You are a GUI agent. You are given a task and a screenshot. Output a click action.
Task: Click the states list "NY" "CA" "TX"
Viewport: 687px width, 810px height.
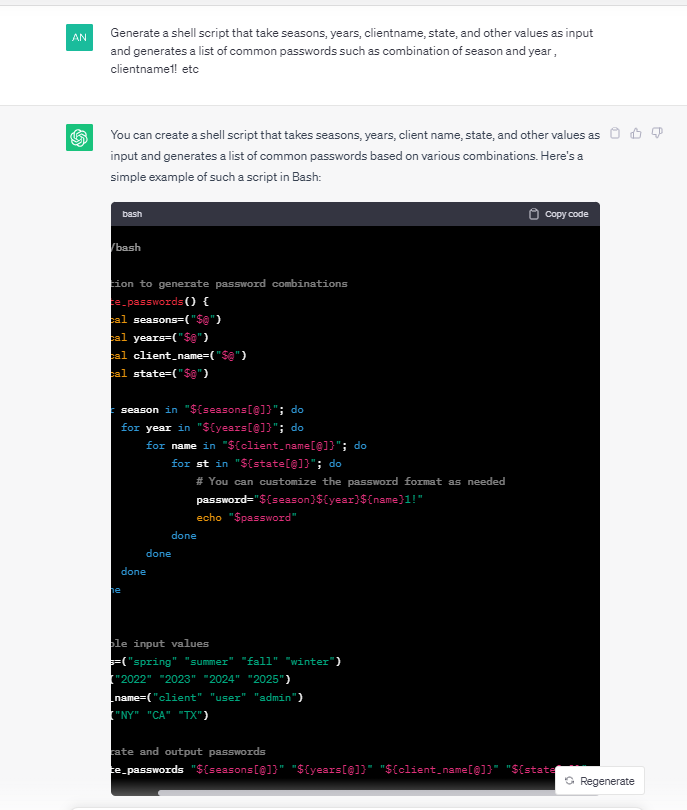[165, 715]
